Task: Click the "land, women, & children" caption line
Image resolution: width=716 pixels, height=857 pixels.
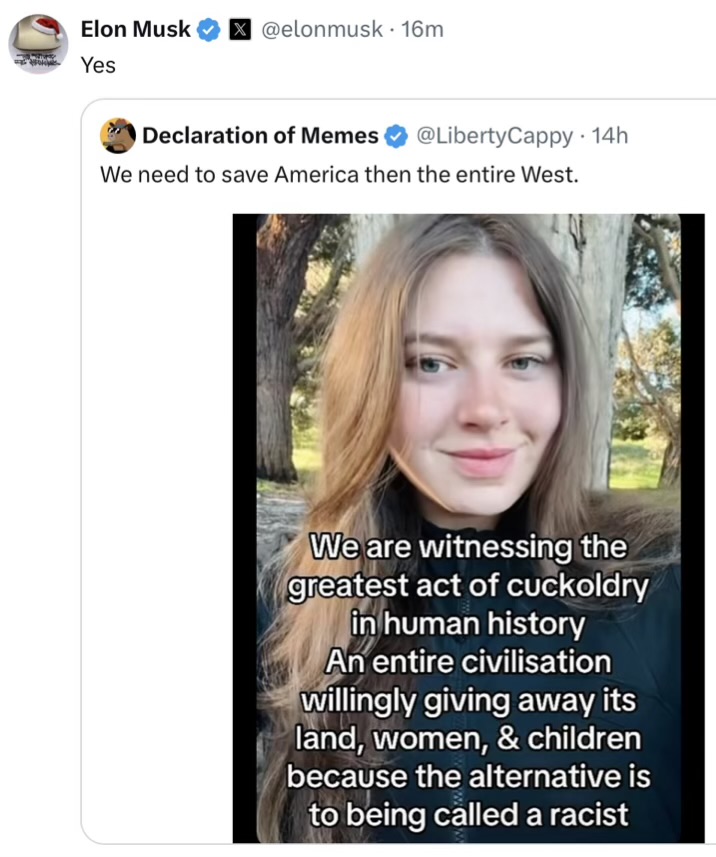Action: point(467,738)
